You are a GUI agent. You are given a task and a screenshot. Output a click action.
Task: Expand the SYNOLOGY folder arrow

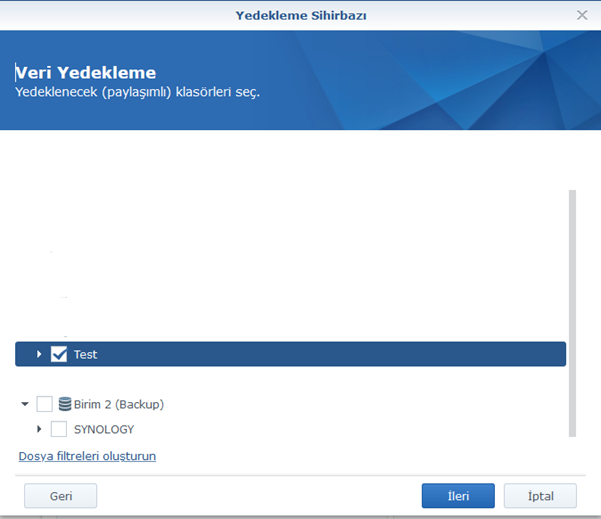point(39,429)
